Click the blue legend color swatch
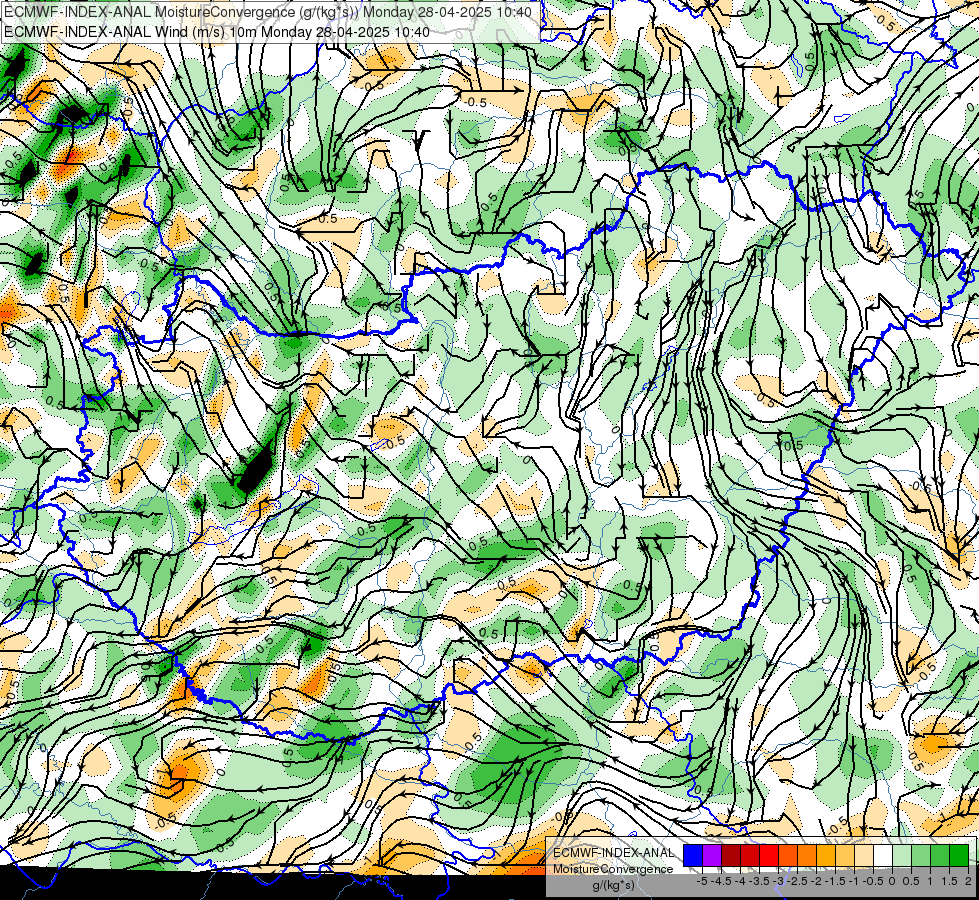 (693, 856)
